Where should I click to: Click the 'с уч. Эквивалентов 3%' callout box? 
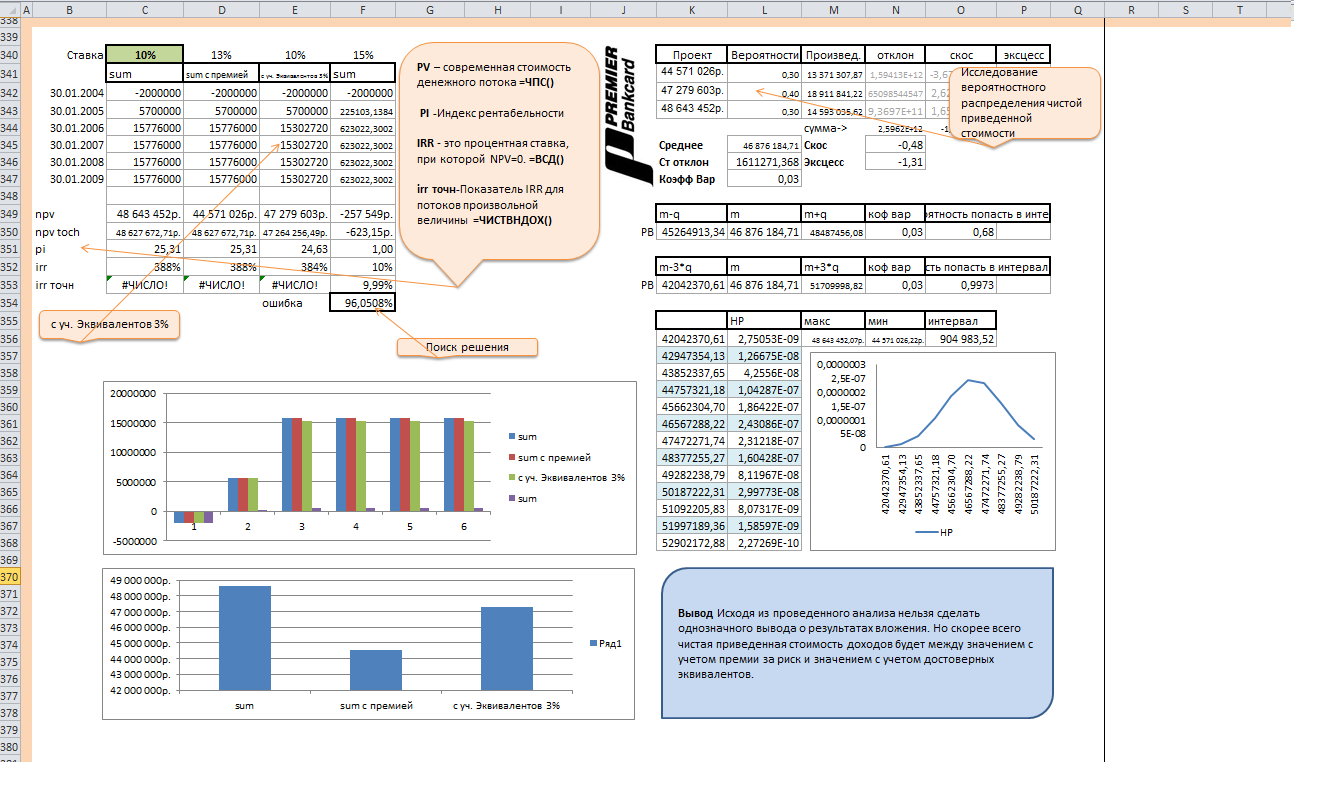109,326
